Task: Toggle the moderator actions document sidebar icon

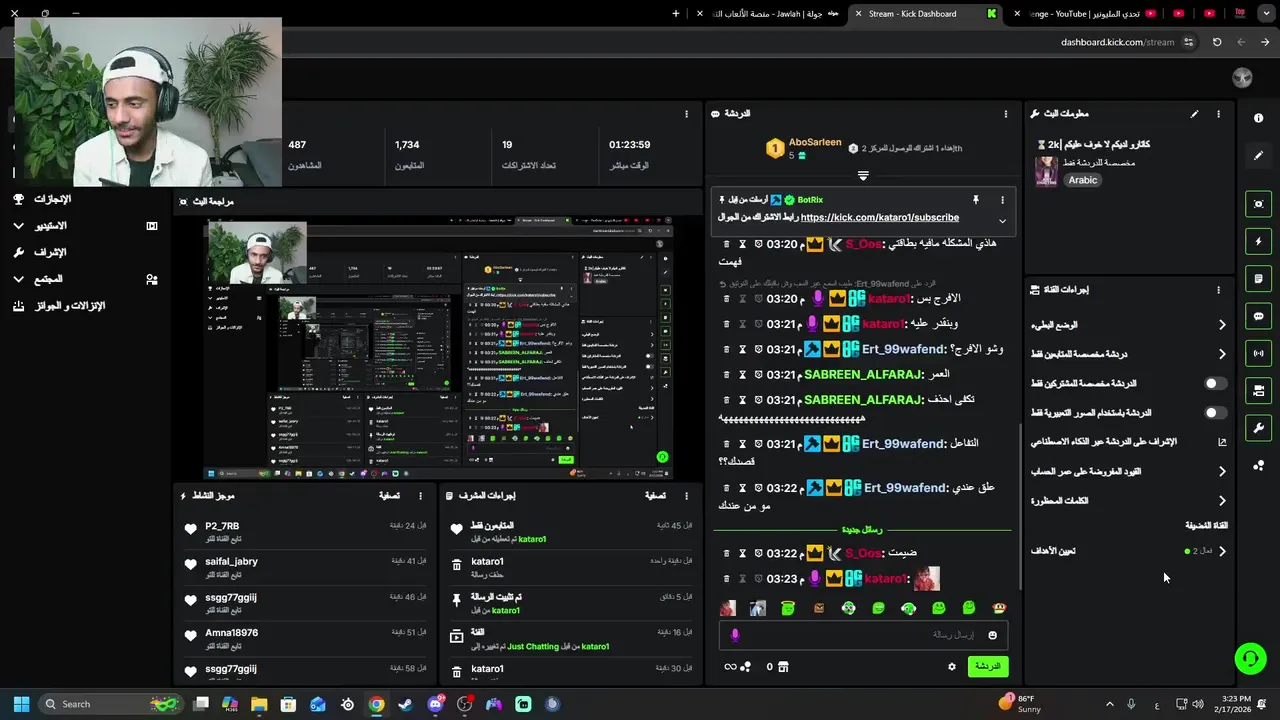Action: point(1258,279)
